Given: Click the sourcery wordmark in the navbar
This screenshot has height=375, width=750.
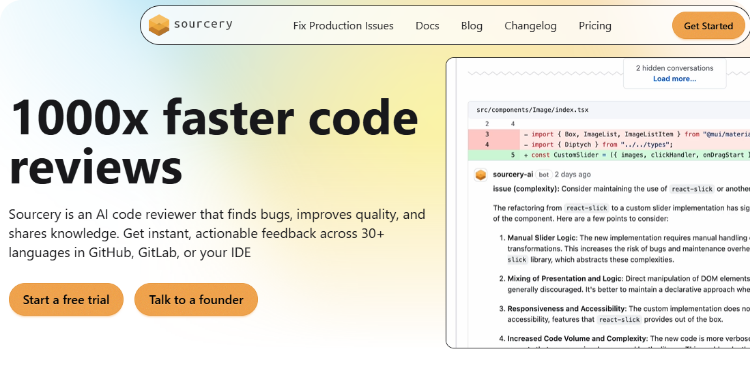Looking at the screenshot, I should [x=203, y=24].
